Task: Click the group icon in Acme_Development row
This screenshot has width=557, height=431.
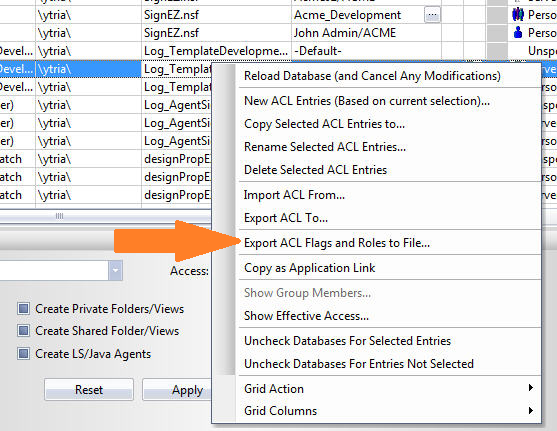Action: [518, 15]
